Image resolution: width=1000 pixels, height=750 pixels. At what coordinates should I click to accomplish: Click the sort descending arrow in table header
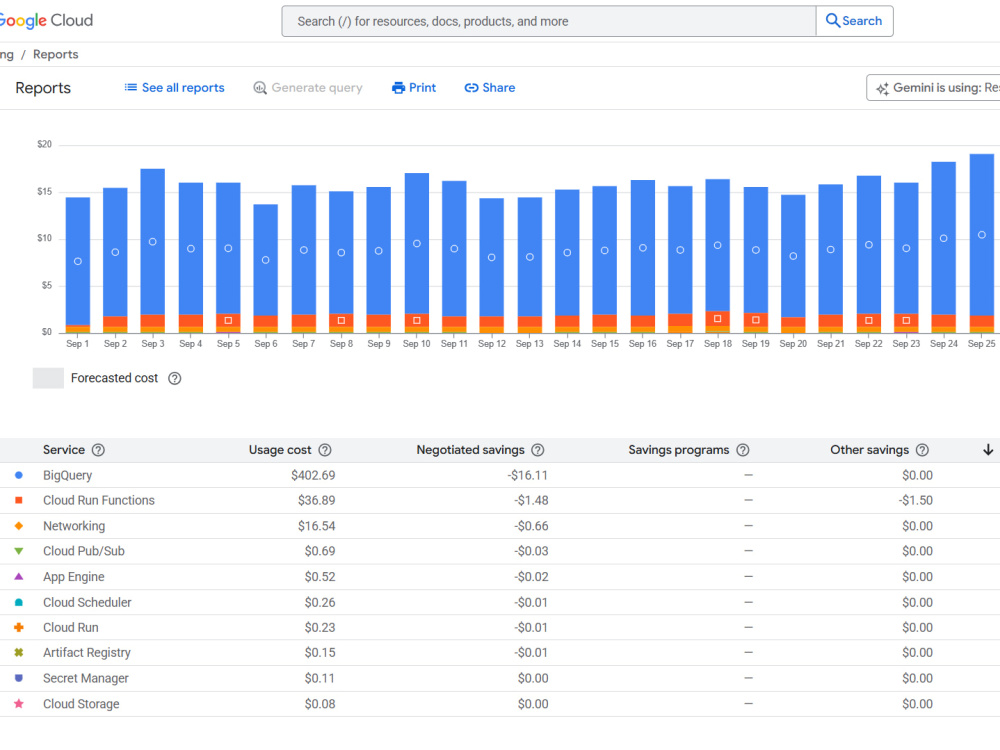click(x=988, y=450)
